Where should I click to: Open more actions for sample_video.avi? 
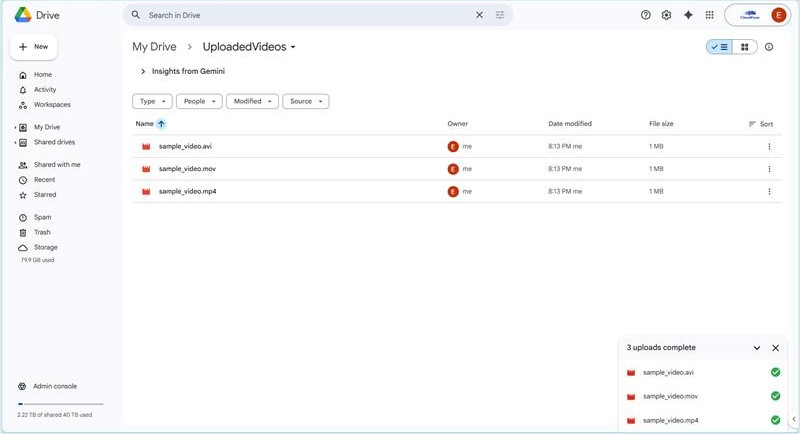coord(769,146)
